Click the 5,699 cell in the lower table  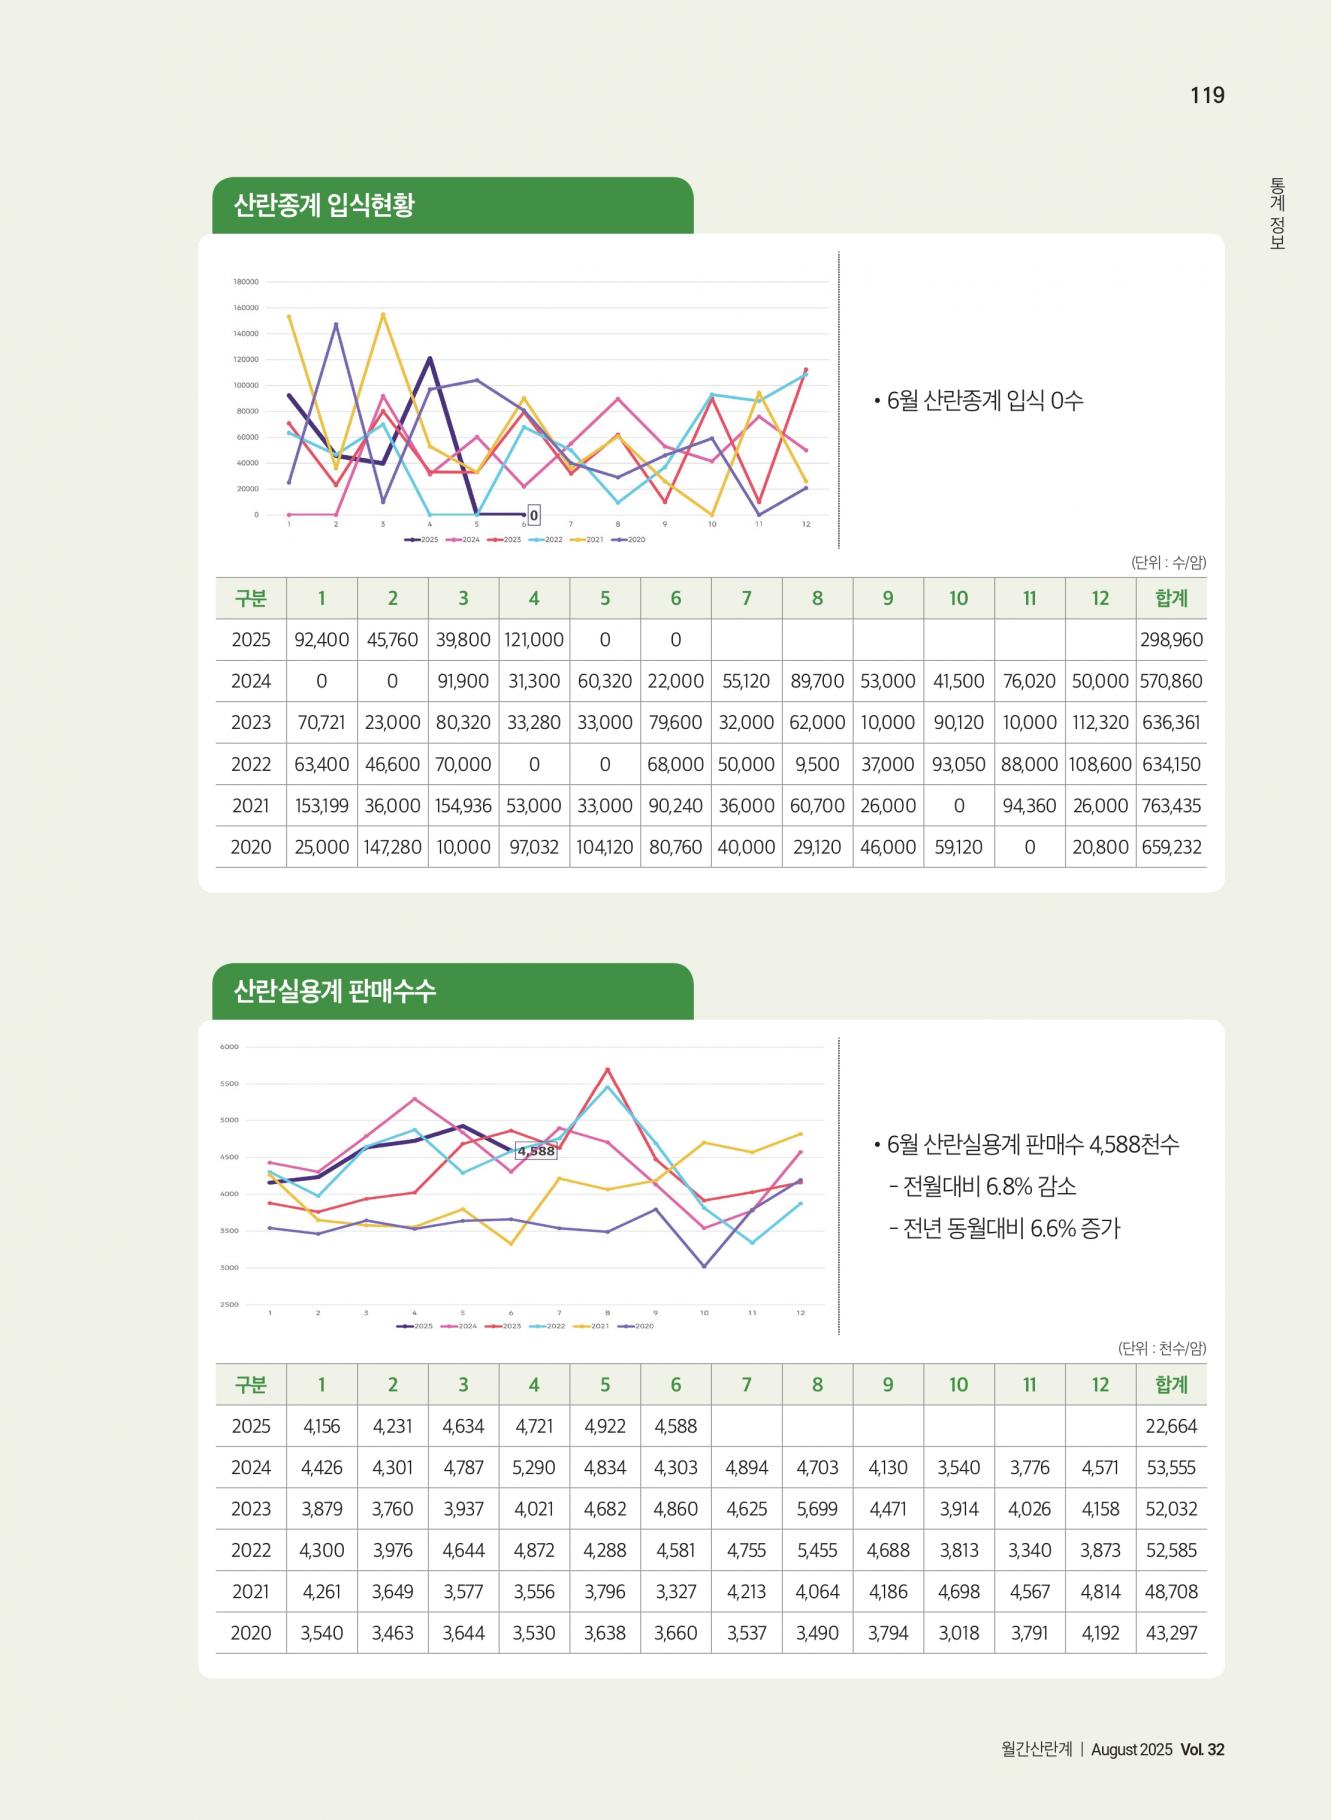[x=817, y=1509]
